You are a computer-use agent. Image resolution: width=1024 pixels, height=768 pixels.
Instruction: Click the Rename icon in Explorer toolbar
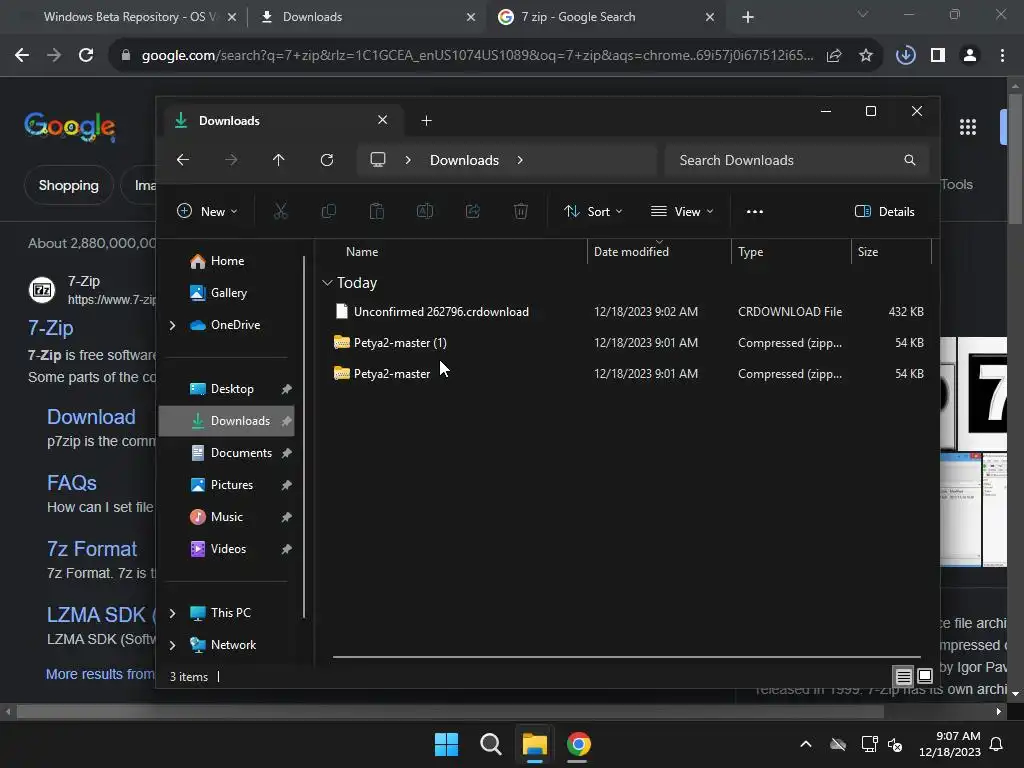pos(424,211)
